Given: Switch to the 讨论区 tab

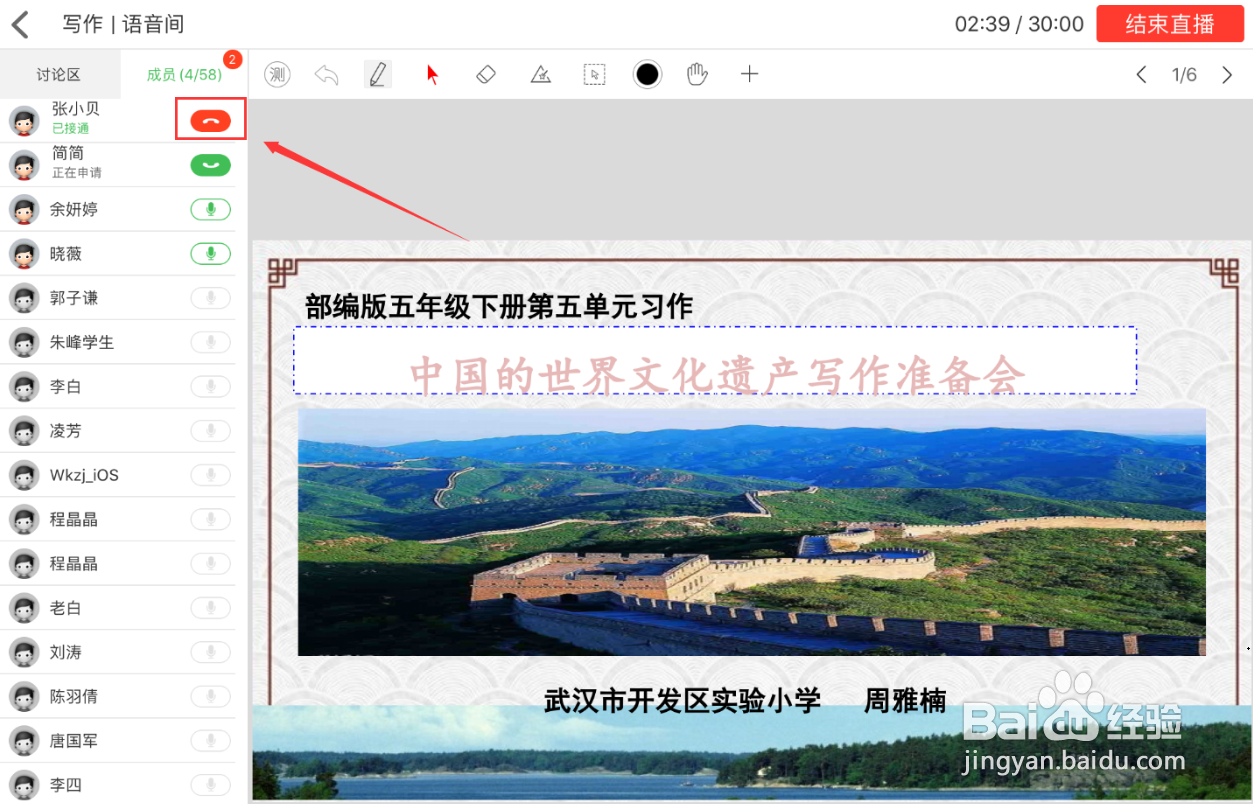Looking at the screenshot, I should point(60,74).
